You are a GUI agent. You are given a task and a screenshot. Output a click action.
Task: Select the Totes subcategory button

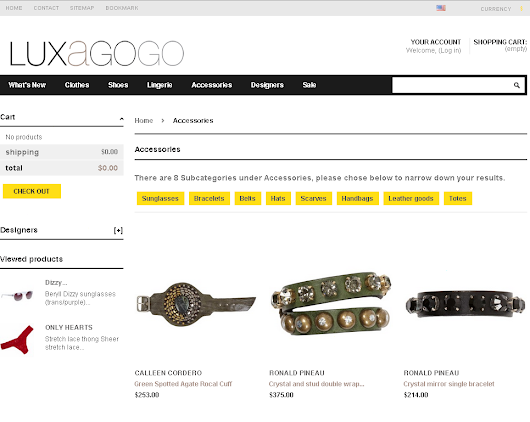(458, 198)
